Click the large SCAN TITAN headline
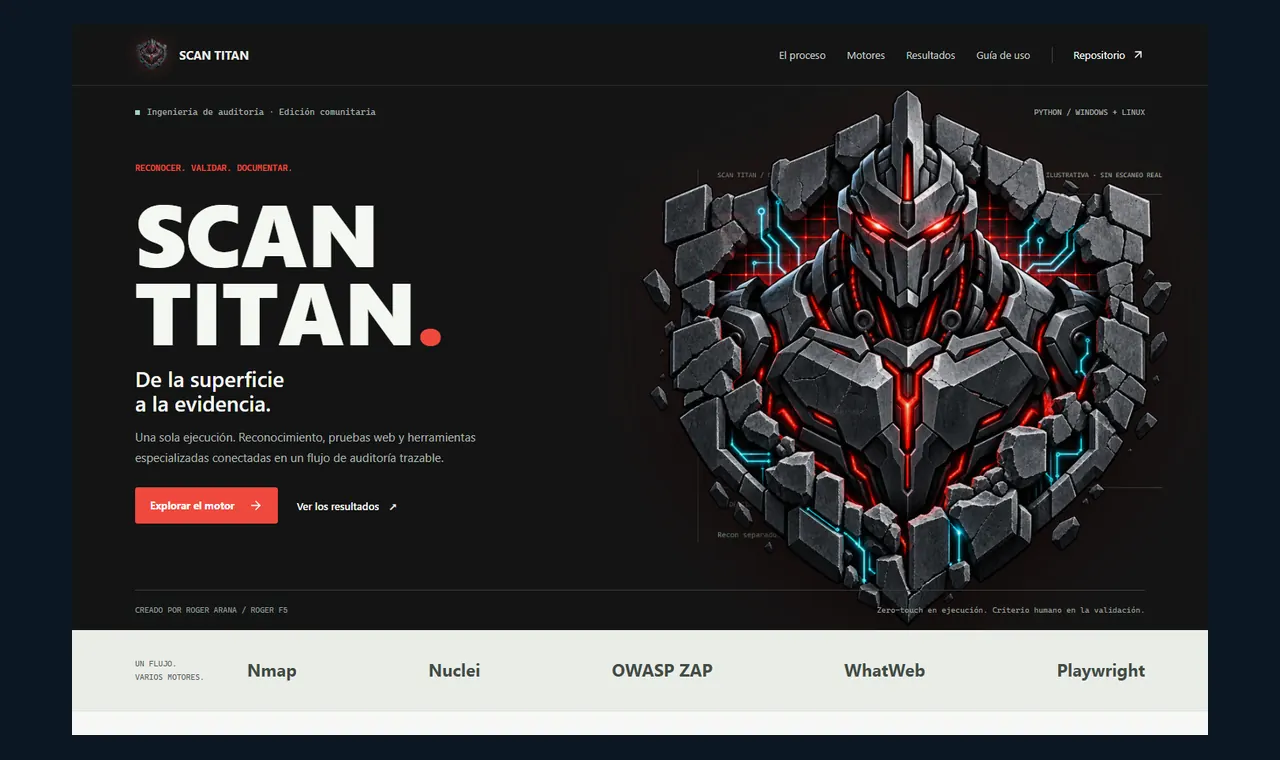 tap(288, 275)
